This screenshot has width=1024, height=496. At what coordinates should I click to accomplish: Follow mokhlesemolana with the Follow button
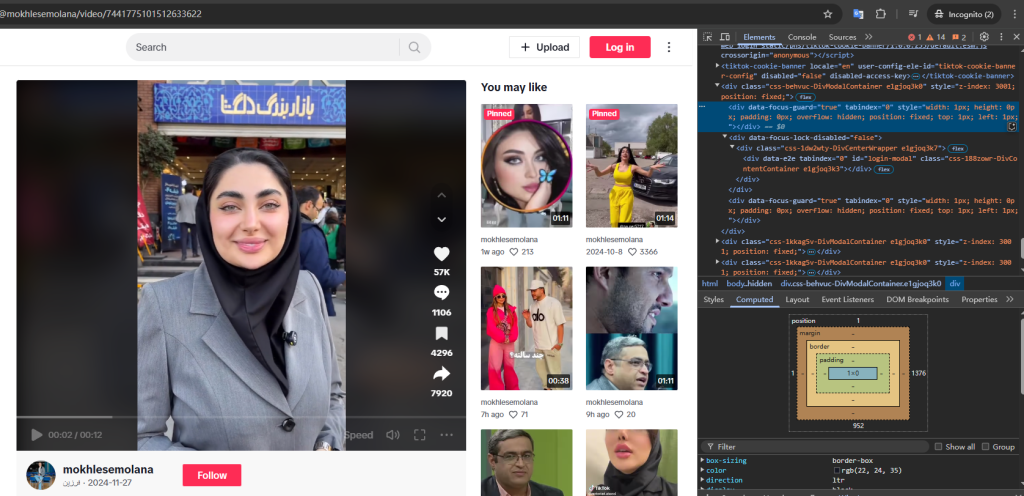(212, 475)
